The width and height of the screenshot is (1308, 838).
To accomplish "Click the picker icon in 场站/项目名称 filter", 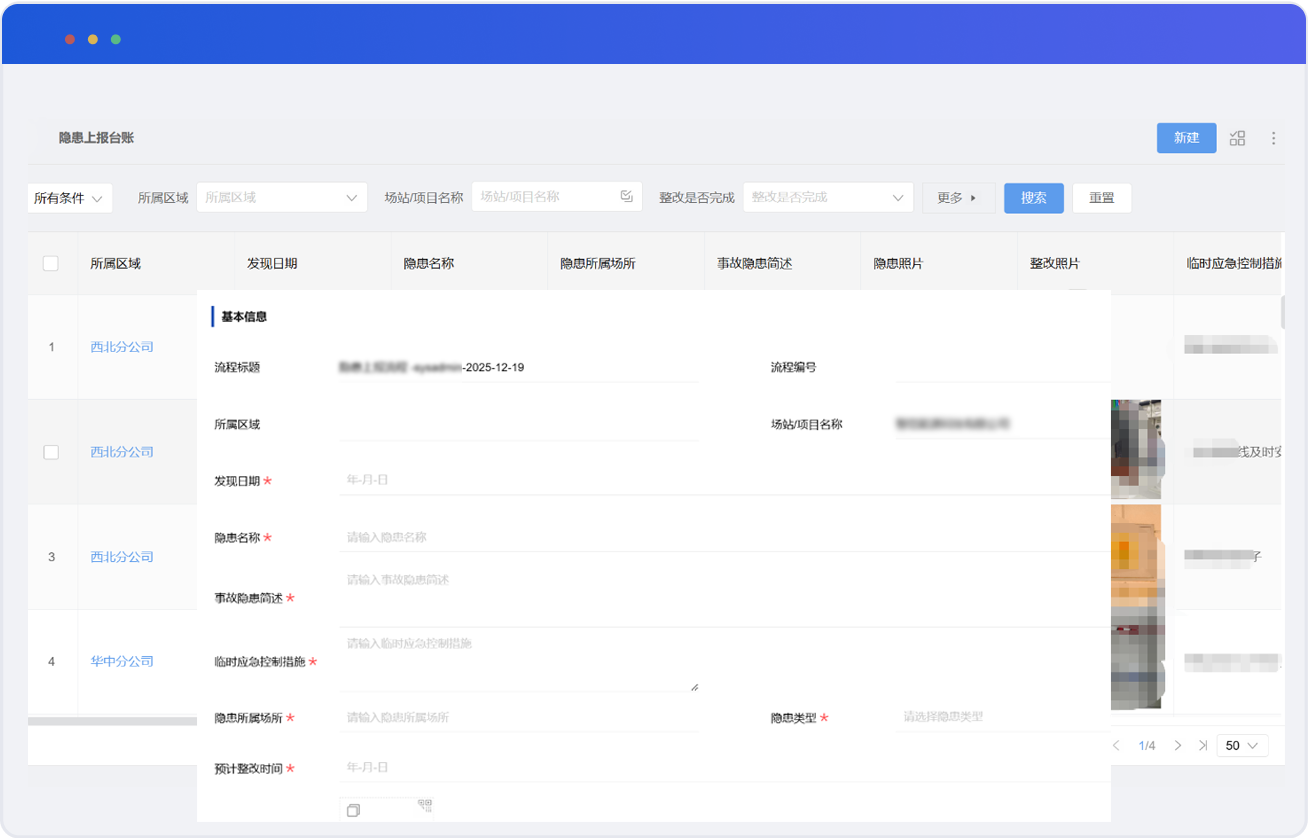I will coord(627,196).
